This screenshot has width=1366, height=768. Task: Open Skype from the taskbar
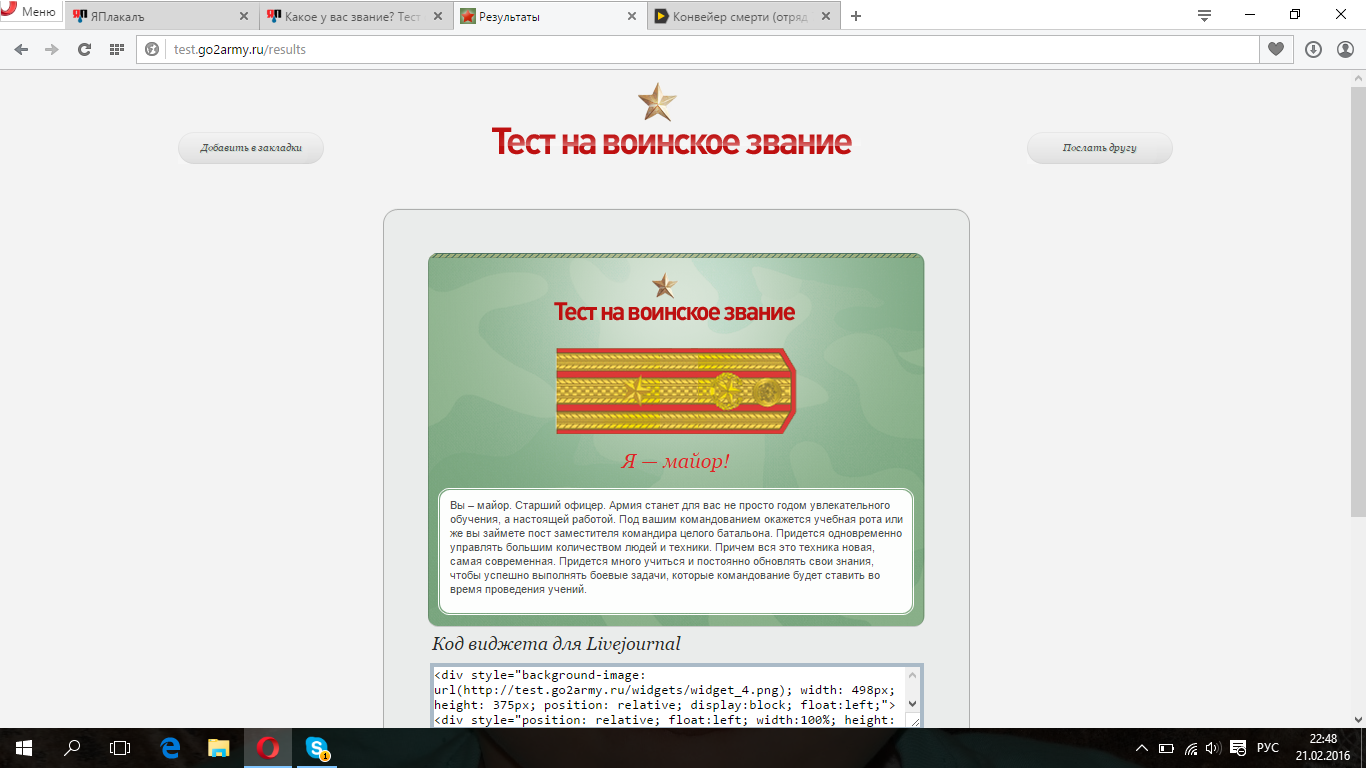[317, 748]
